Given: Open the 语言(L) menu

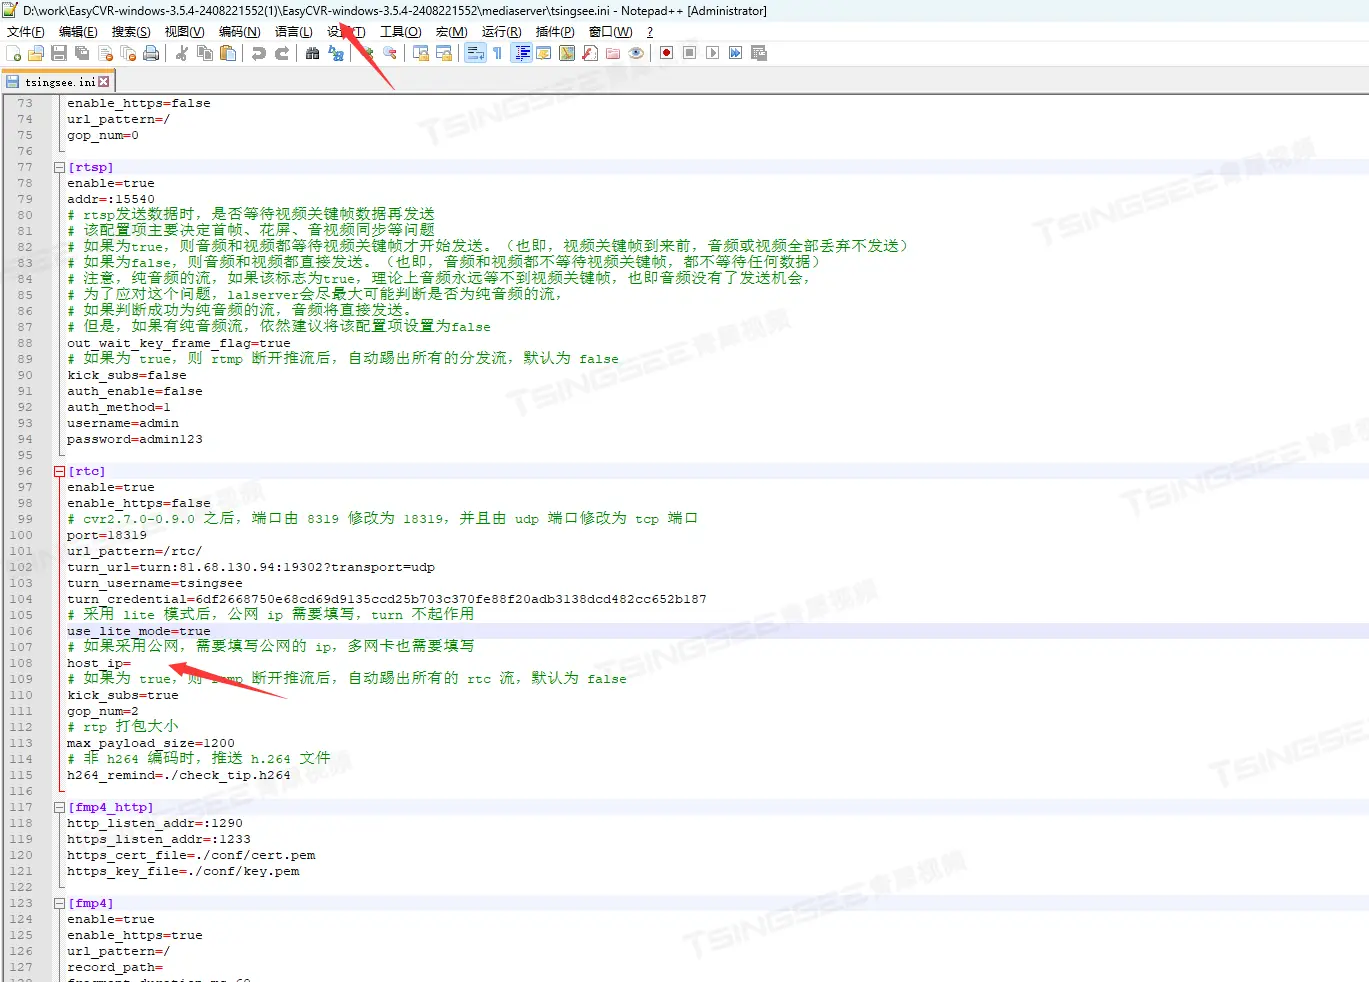Looking at the screenshot, I should tap(294, 32).
